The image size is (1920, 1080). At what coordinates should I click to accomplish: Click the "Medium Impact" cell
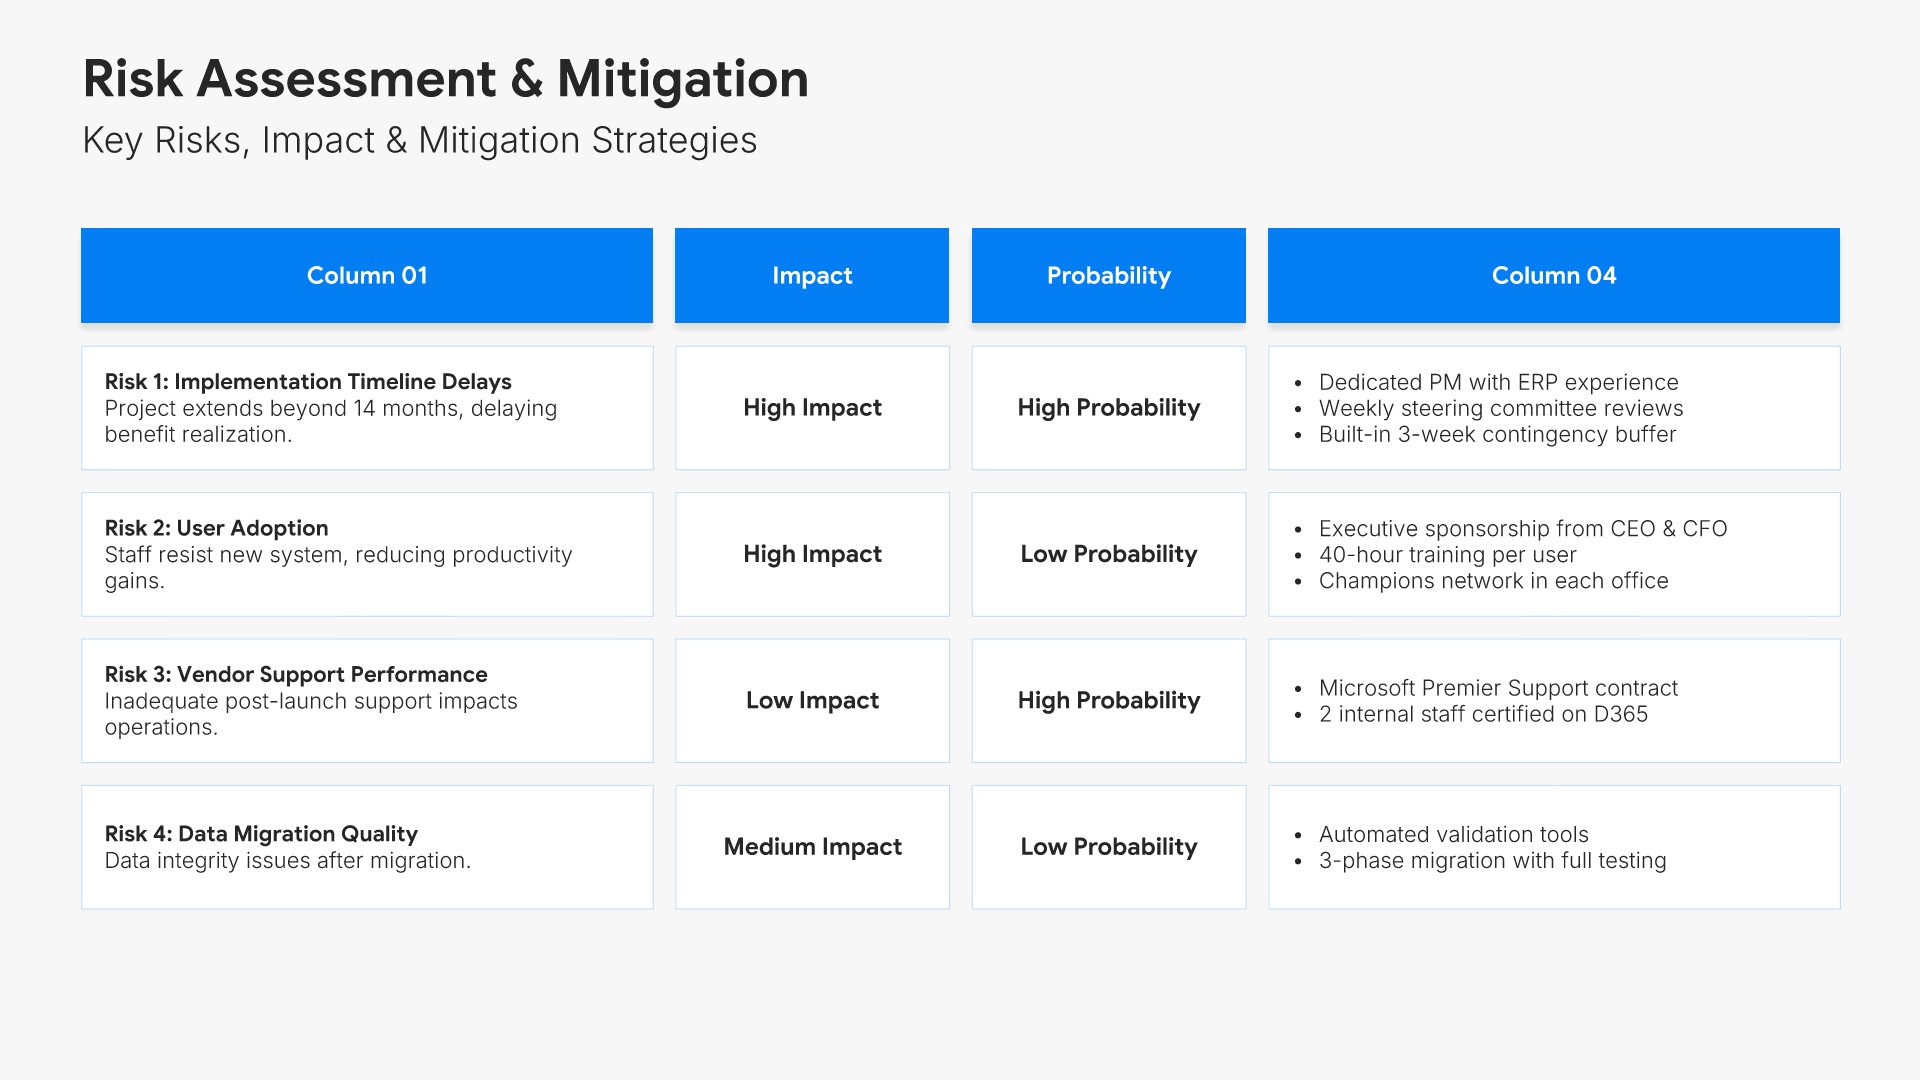coord(811,847)
